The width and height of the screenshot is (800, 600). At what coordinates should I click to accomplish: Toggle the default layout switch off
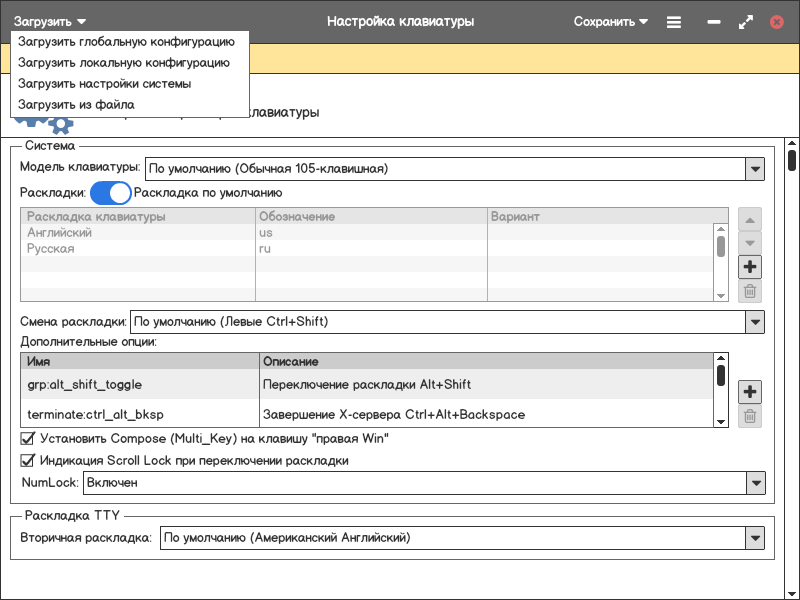pyautogui.click(x=111, y=193)
